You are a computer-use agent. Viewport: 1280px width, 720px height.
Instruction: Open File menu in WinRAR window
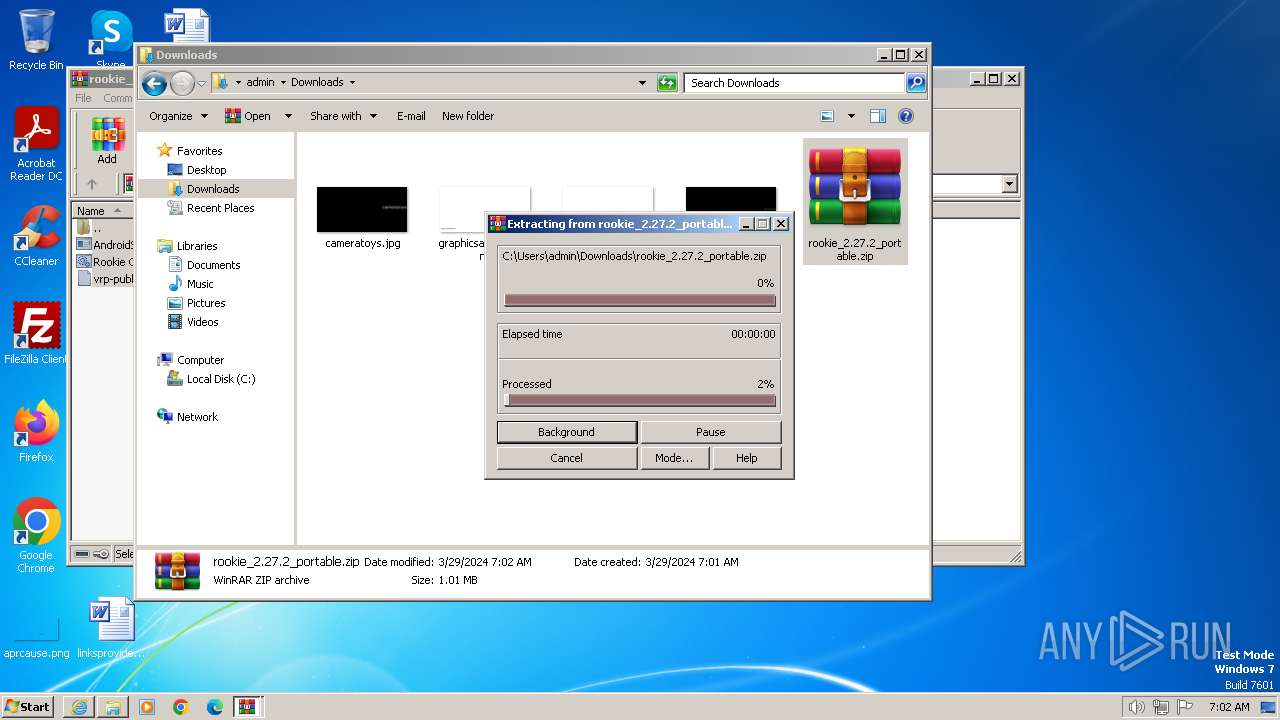click(83, 98)
